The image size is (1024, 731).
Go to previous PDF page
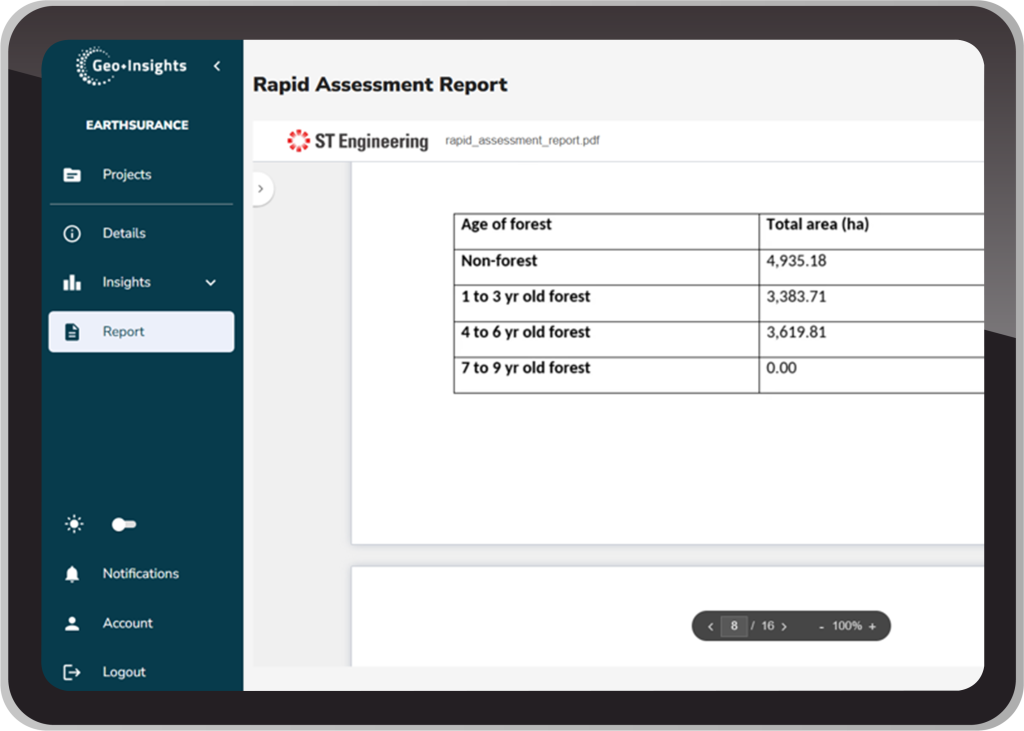(710, 627)
